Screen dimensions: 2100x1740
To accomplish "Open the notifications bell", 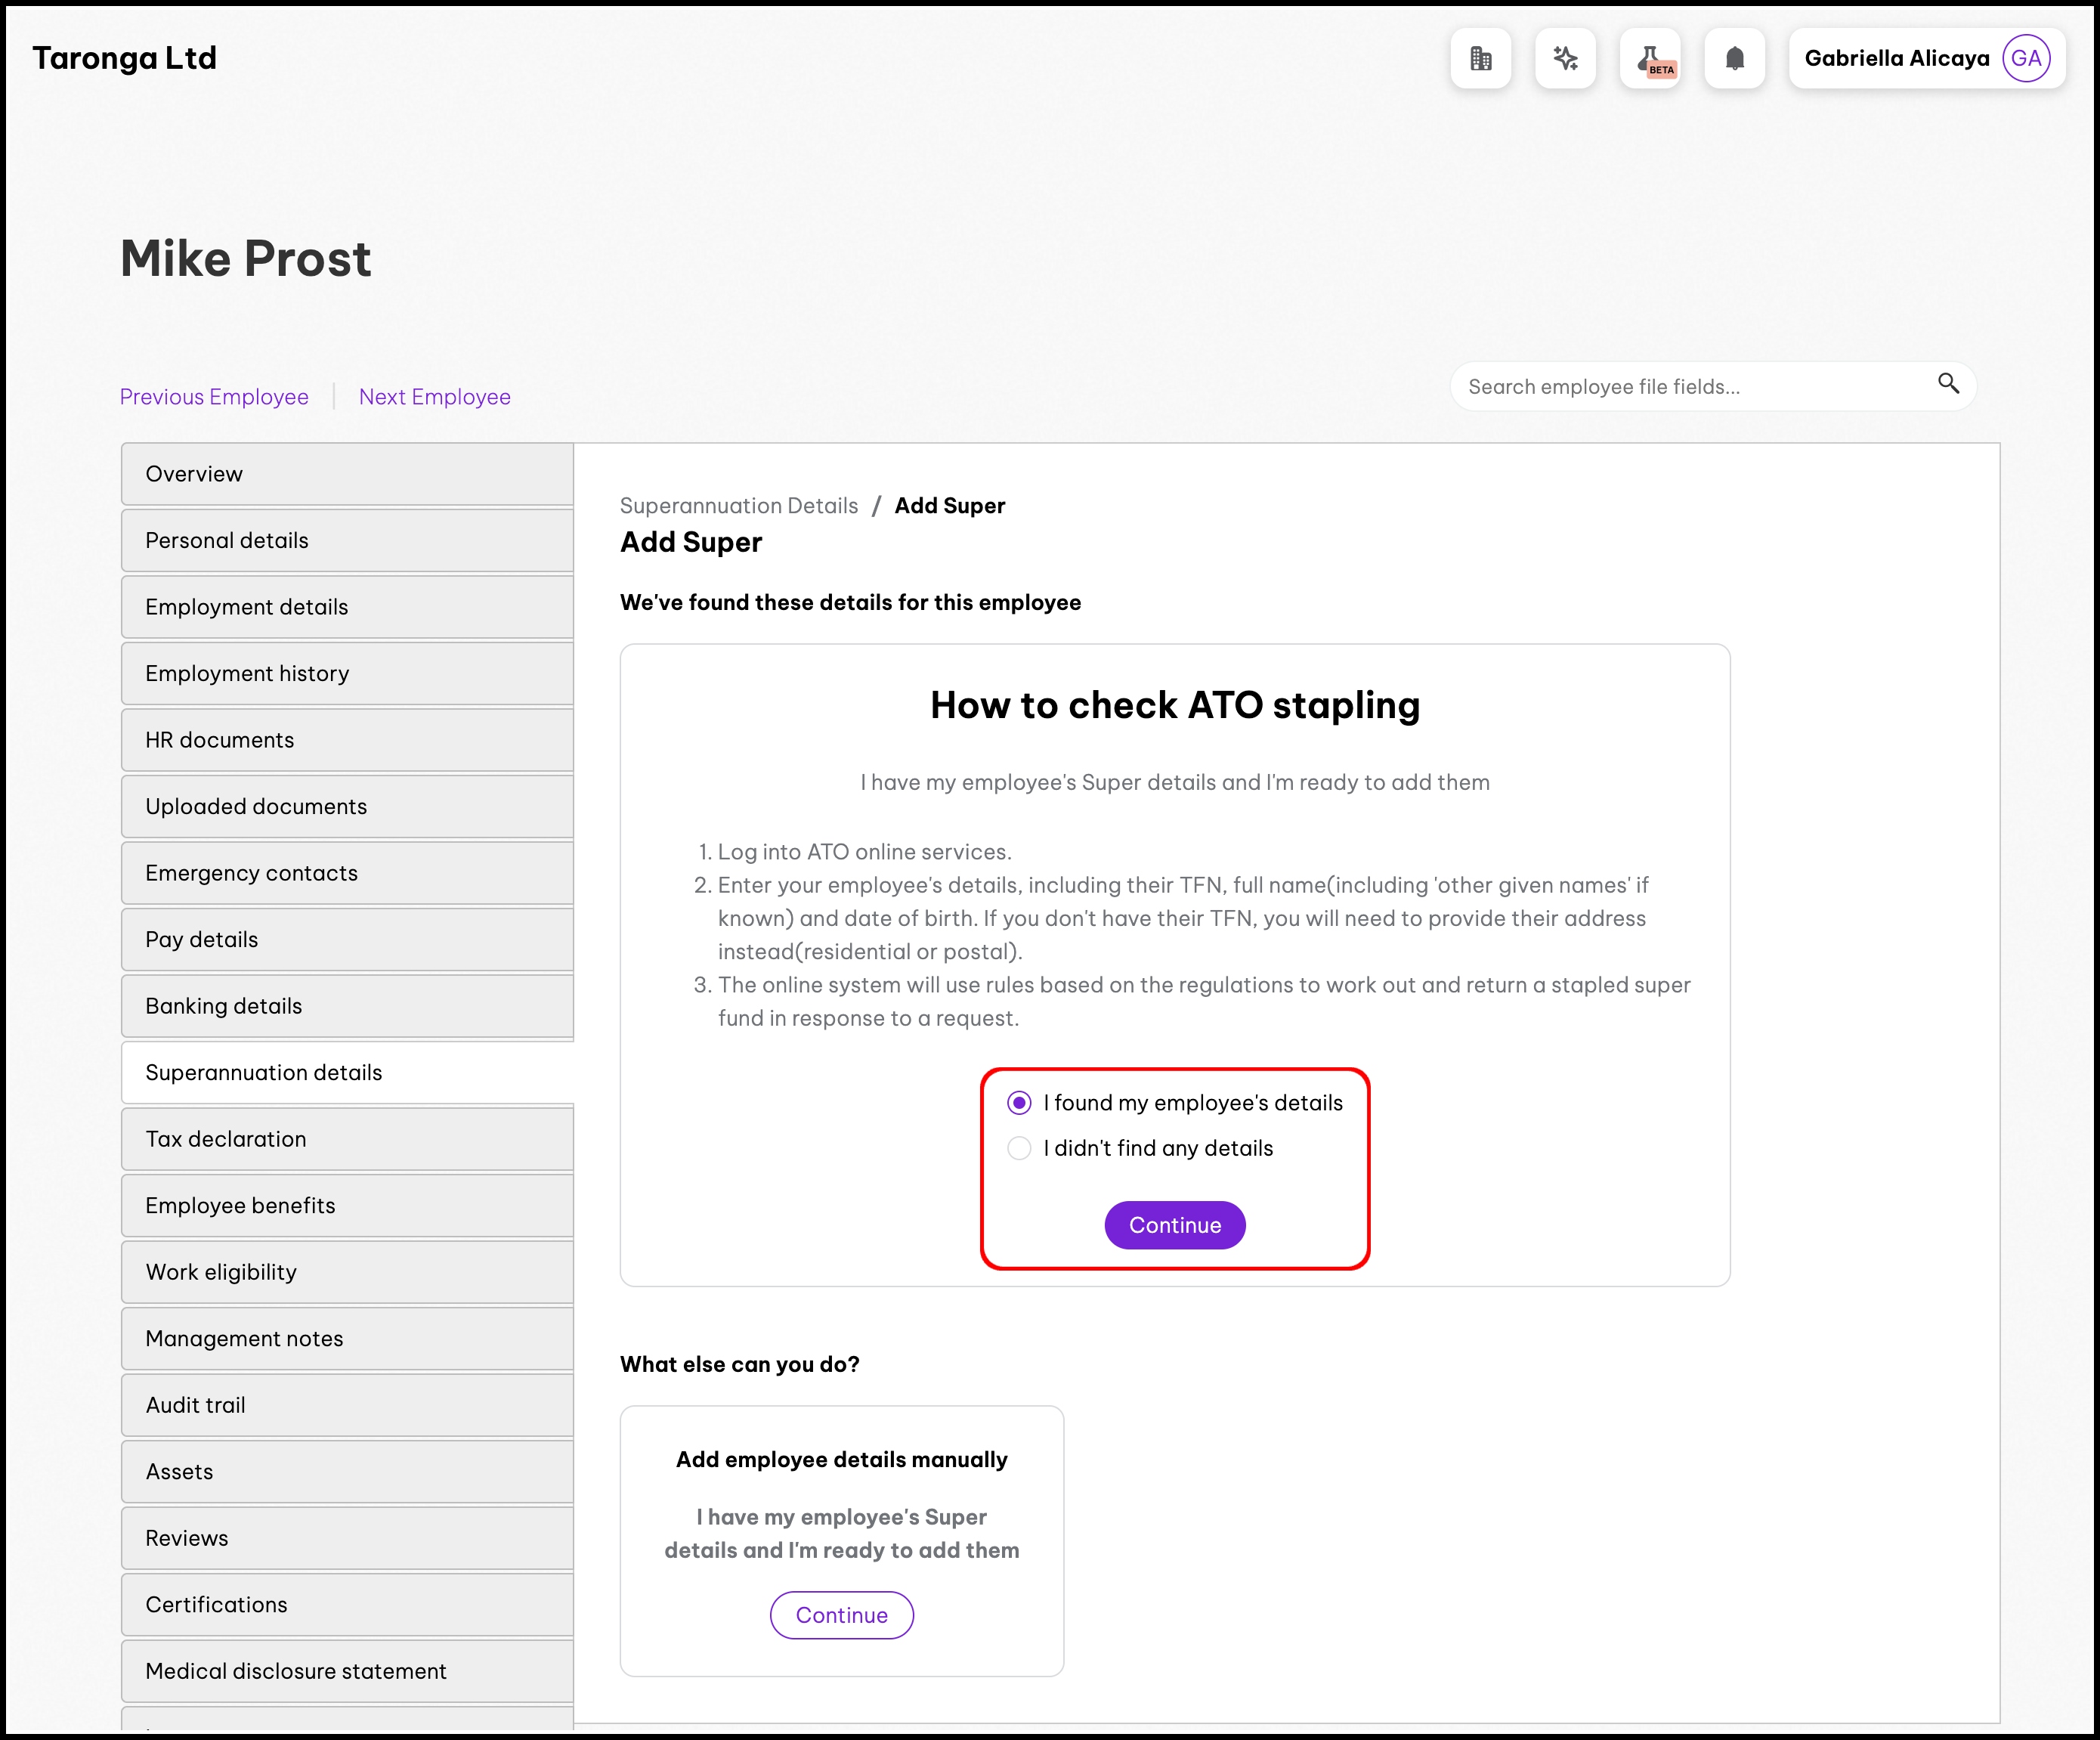I will tap(1734, 59).
